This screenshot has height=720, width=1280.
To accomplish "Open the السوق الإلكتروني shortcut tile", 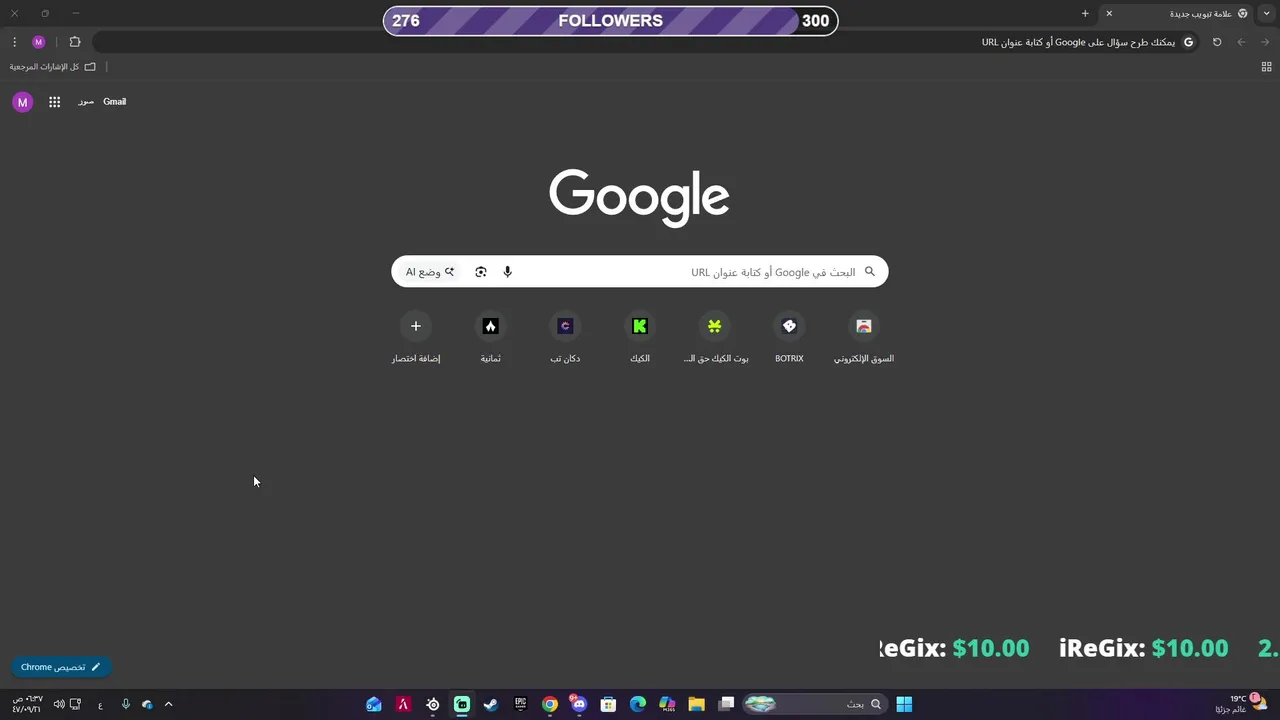I will [x=864, y=338].
